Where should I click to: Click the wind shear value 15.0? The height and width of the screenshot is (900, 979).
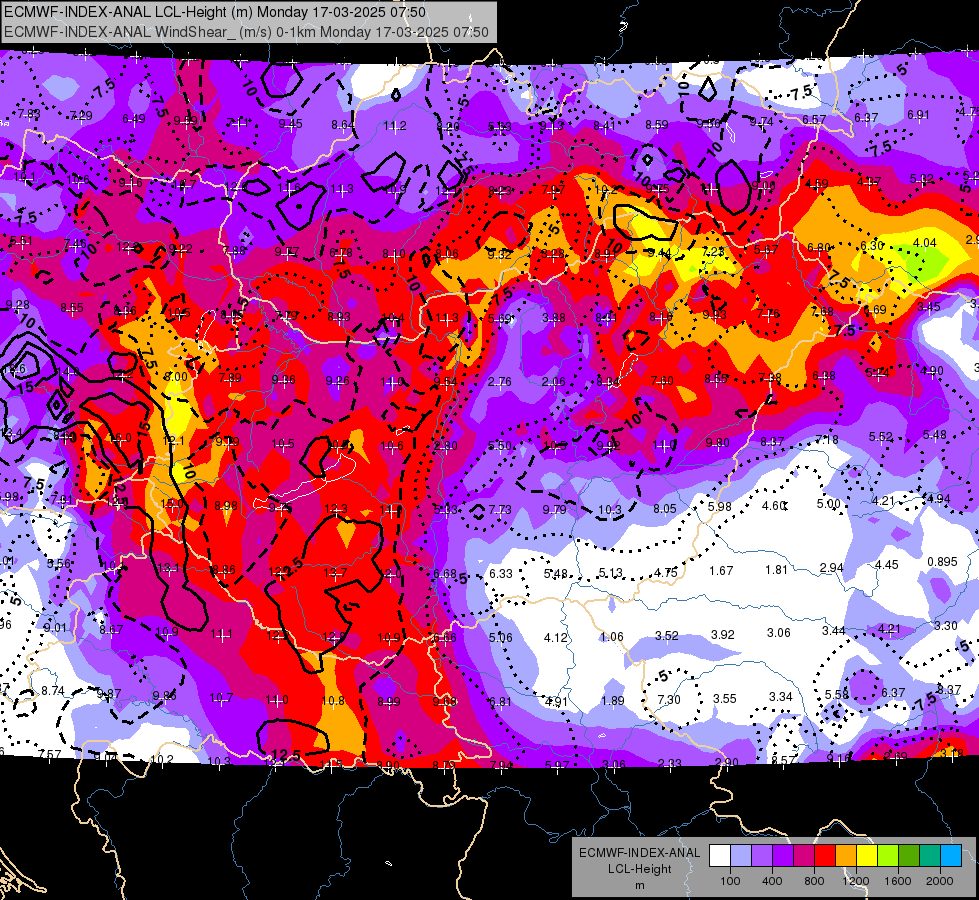point(172,503)
